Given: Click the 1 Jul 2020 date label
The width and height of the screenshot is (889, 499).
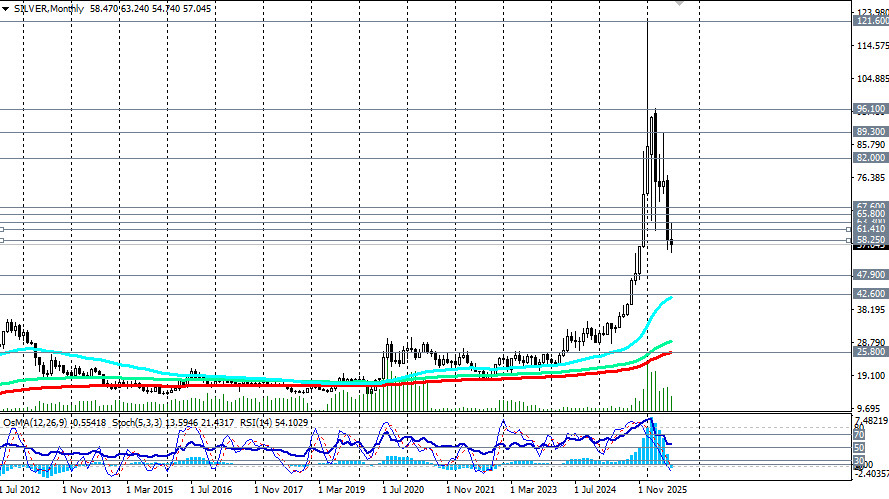Looking at the screenshot, I should coord(403,489).
